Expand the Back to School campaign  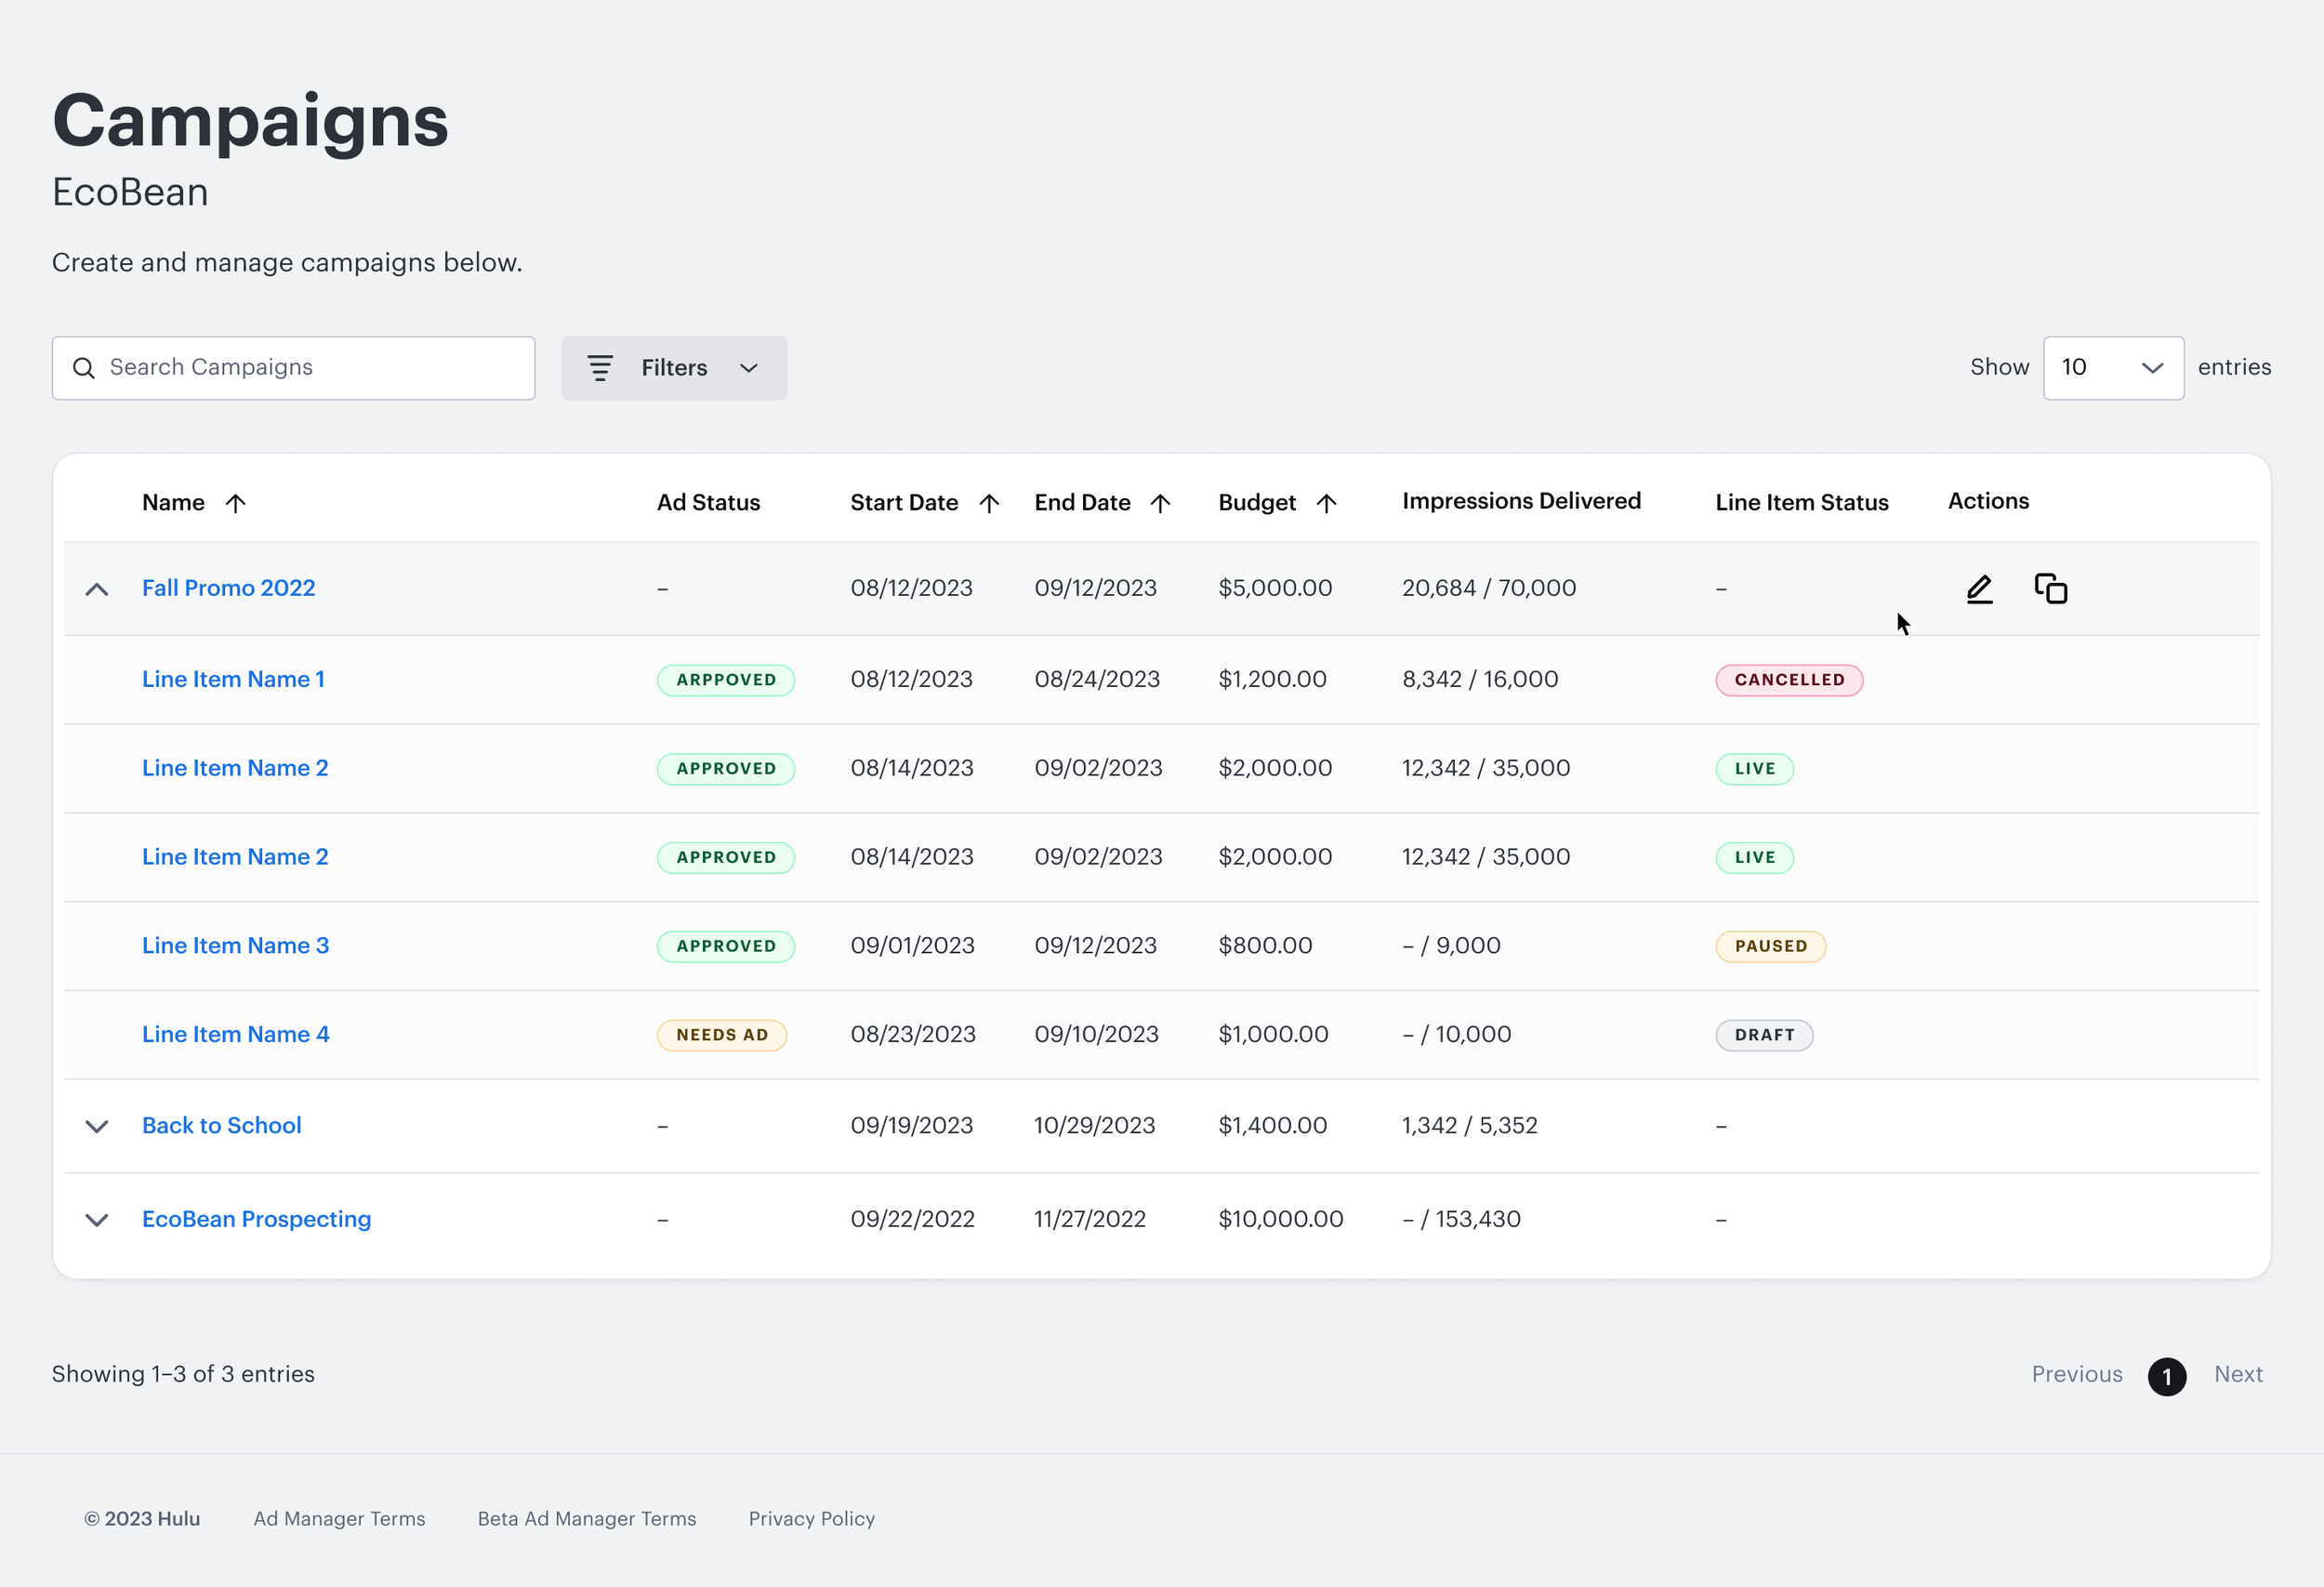click(x=97, y=1126)
